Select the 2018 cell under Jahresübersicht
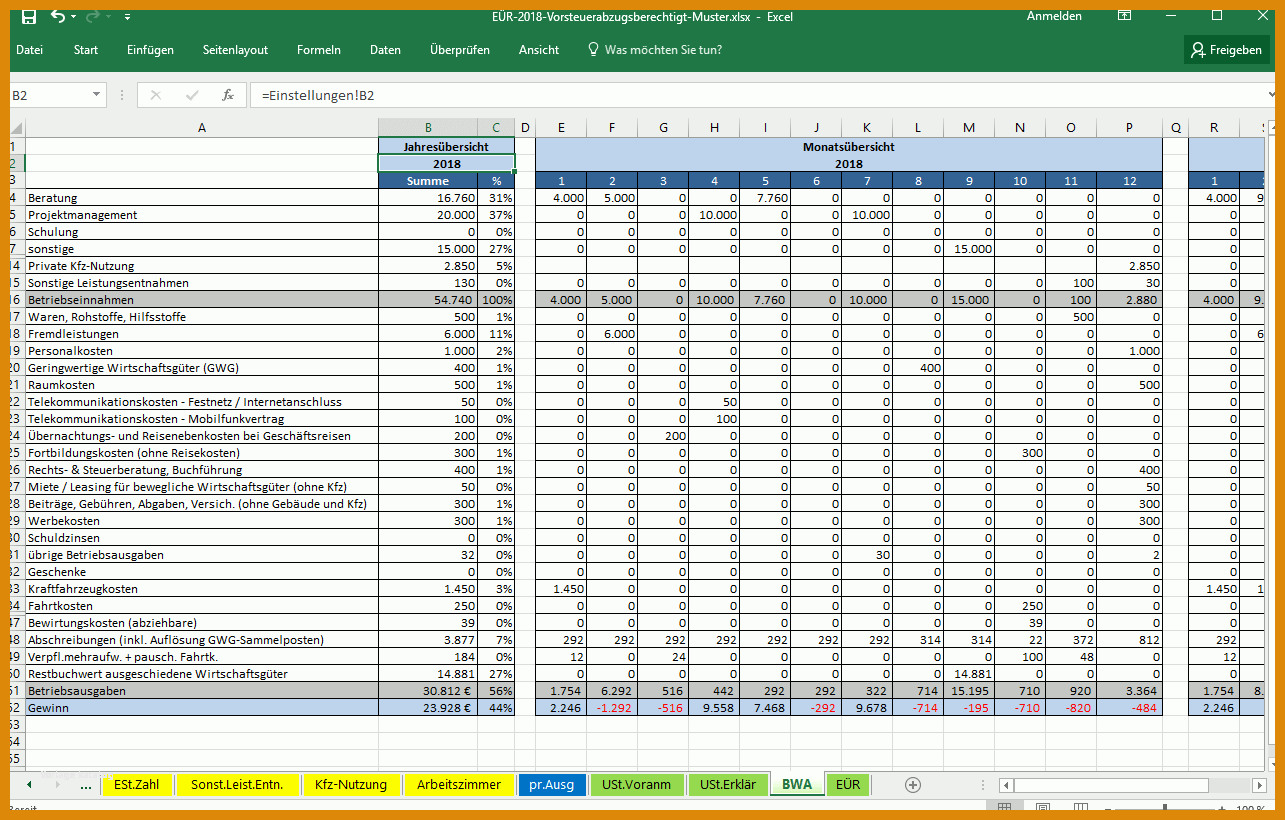Image resolution: width=1285 pixels, height=820 pixels. [446, 163]
